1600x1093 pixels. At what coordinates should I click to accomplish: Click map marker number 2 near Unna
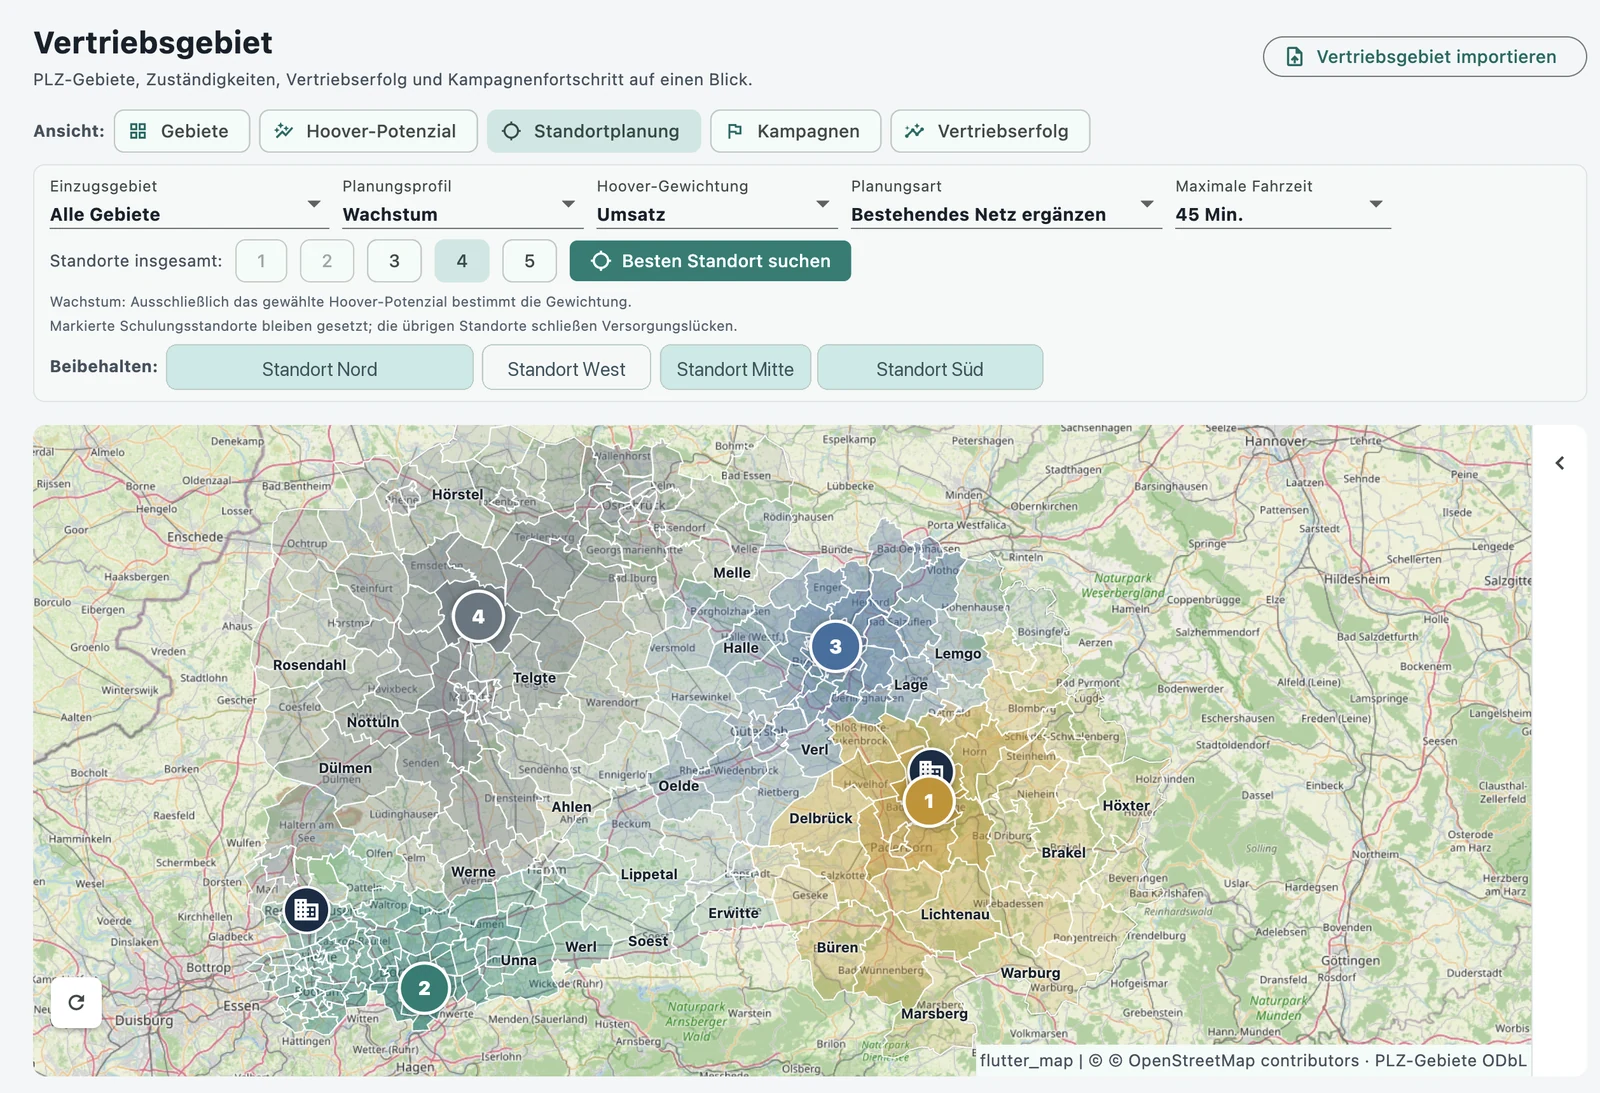[x=424, y=988]
